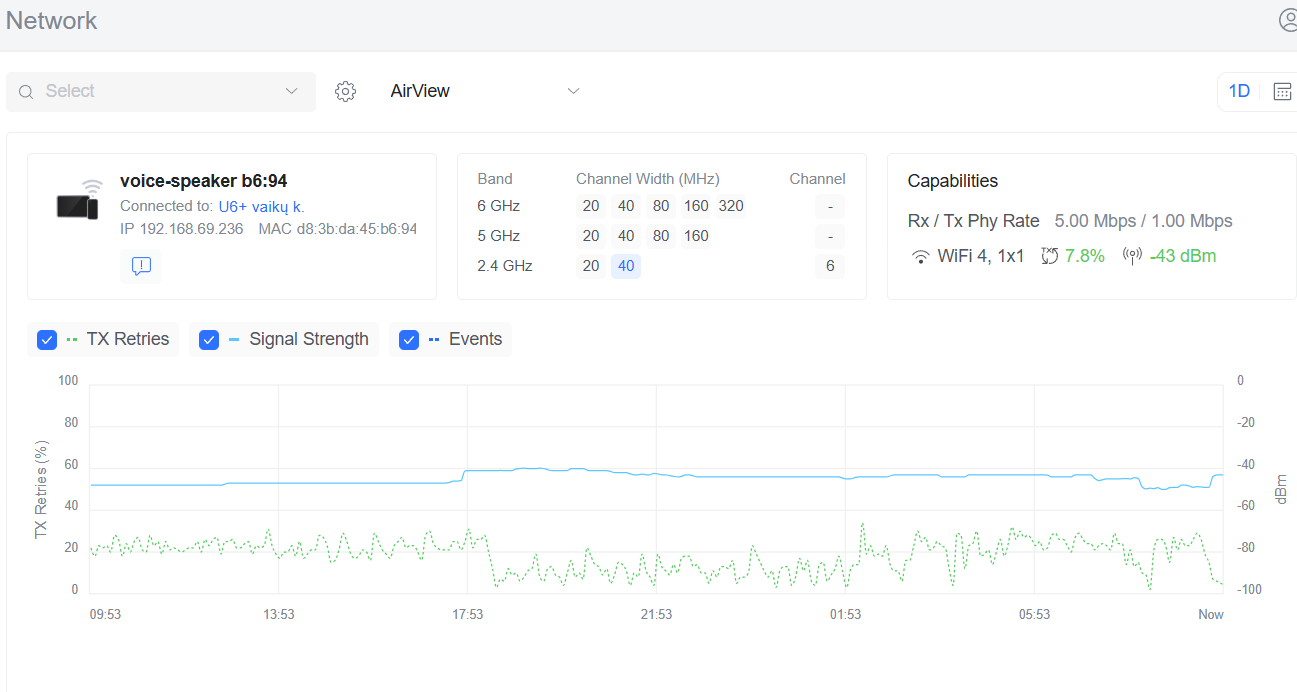Viewport: 1297px width, 692px height.
Task: Click the Capabilities heading
Action: [953, 181]
